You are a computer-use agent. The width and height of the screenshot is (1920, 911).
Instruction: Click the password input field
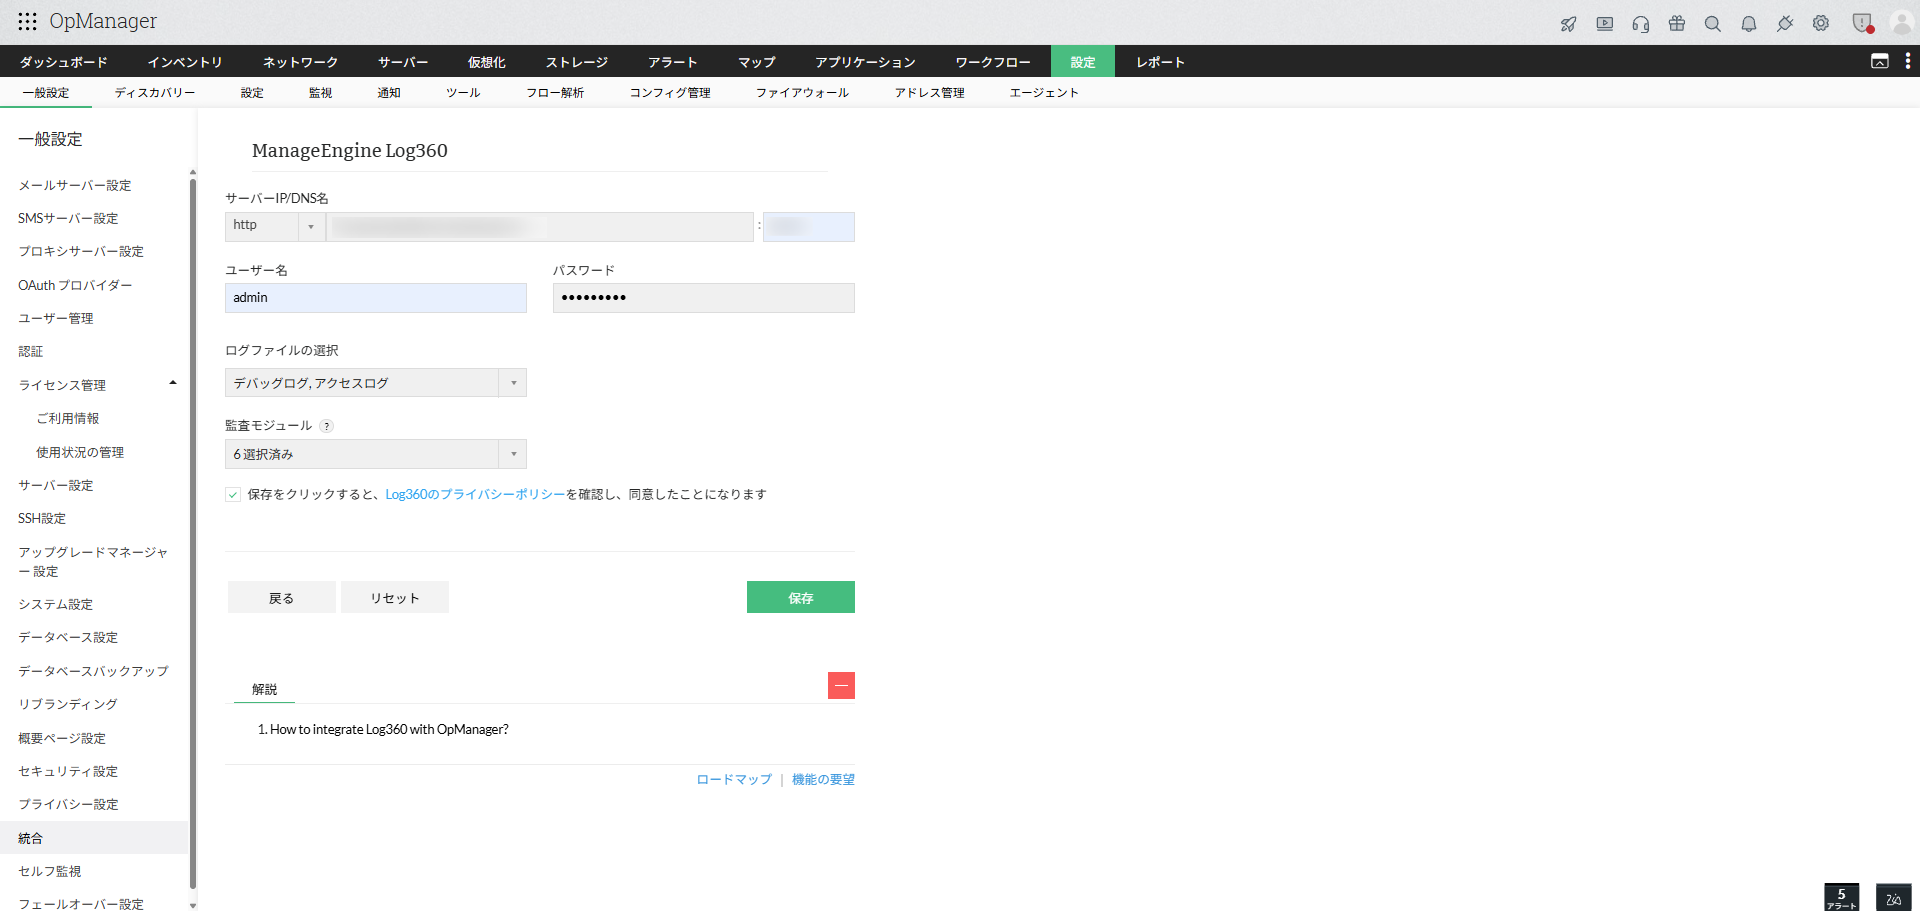point(704,298)
